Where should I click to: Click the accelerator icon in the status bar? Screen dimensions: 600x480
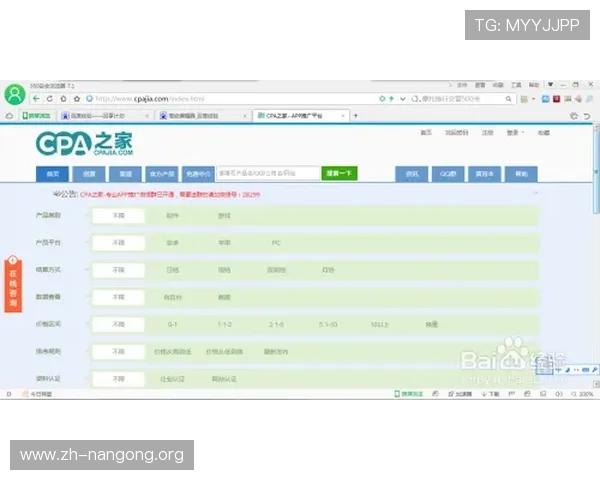pos(460,394)
